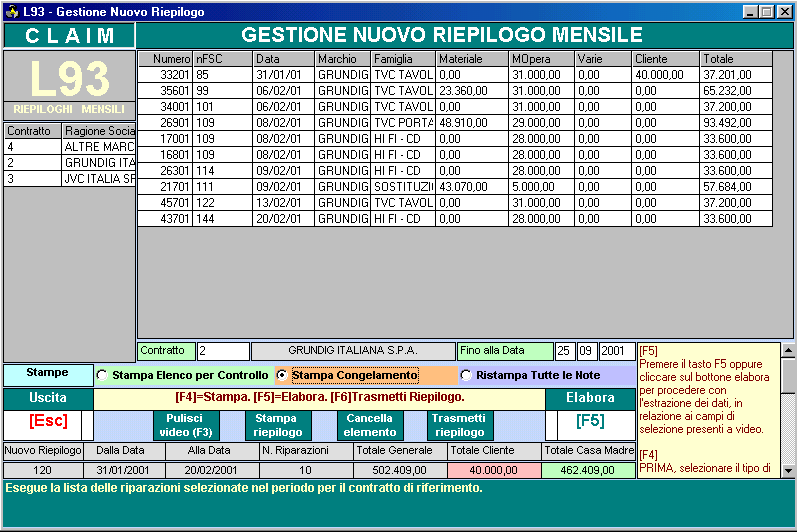This screenshot has height=532, width=797.
Task: Close the L93 window
Action: pyautogui.click(x=785, y=12)
